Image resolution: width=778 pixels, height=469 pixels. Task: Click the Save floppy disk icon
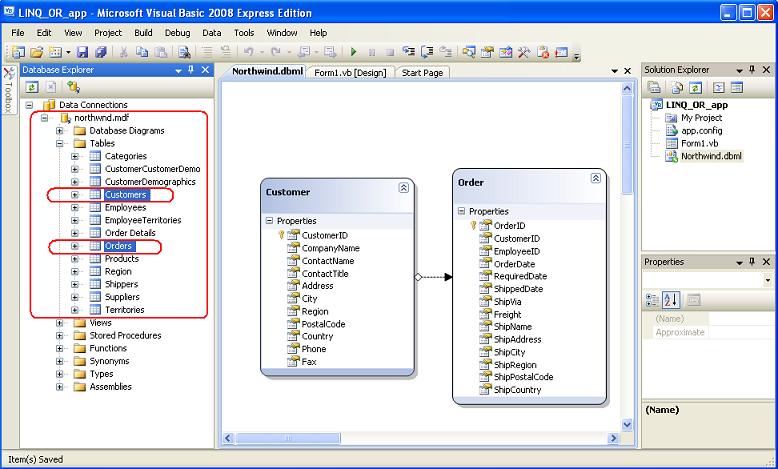(x=82, y=52)
